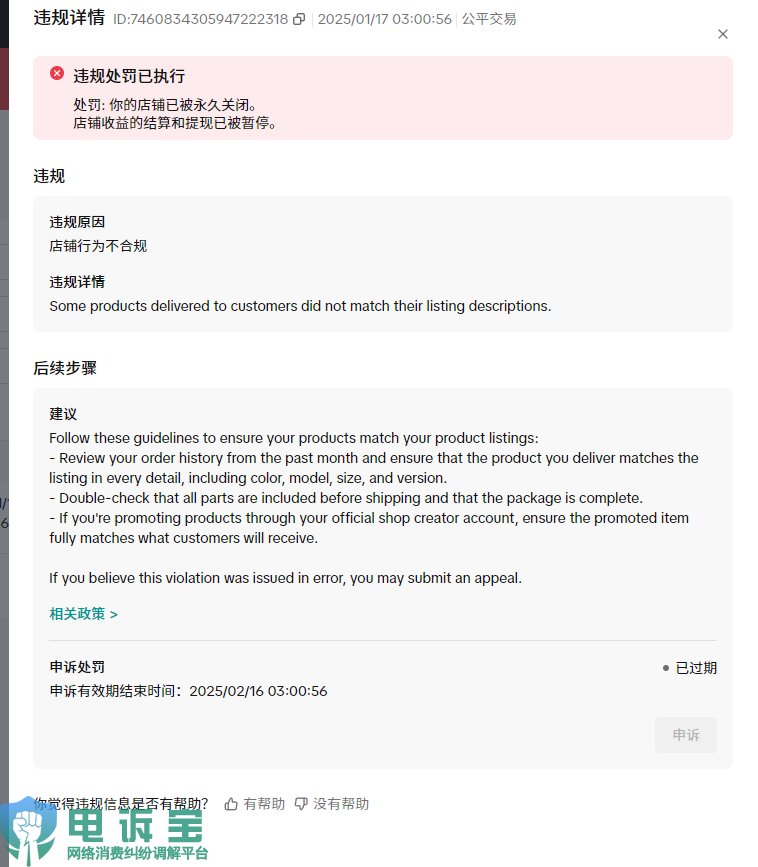This screenshot has height=867, width=758.
Task: Click the 后续步骤 section heading
Action: pos(65,368)
